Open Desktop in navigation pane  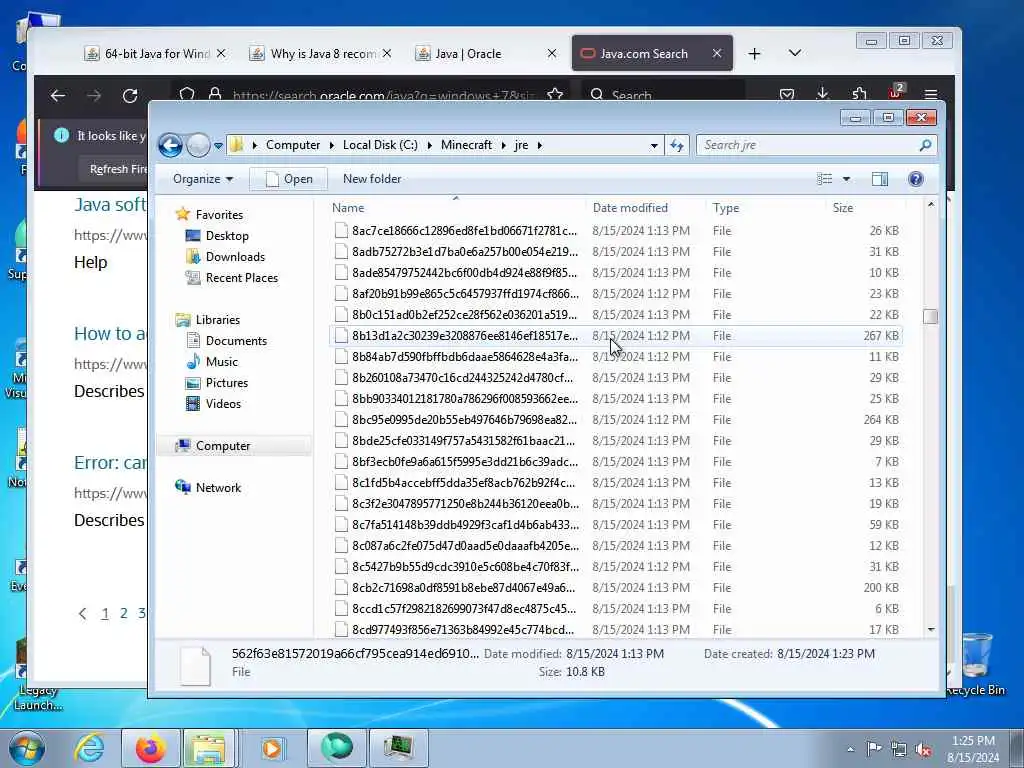coord(227,236)
